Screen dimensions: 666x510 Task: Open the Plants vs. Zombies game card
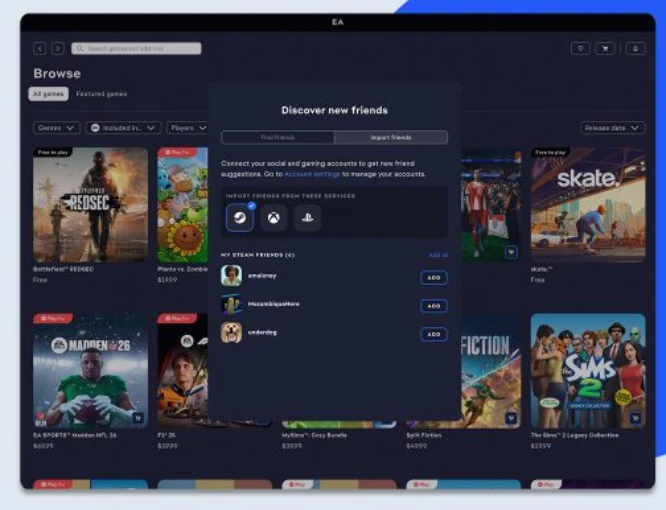[x=183, y=205]
